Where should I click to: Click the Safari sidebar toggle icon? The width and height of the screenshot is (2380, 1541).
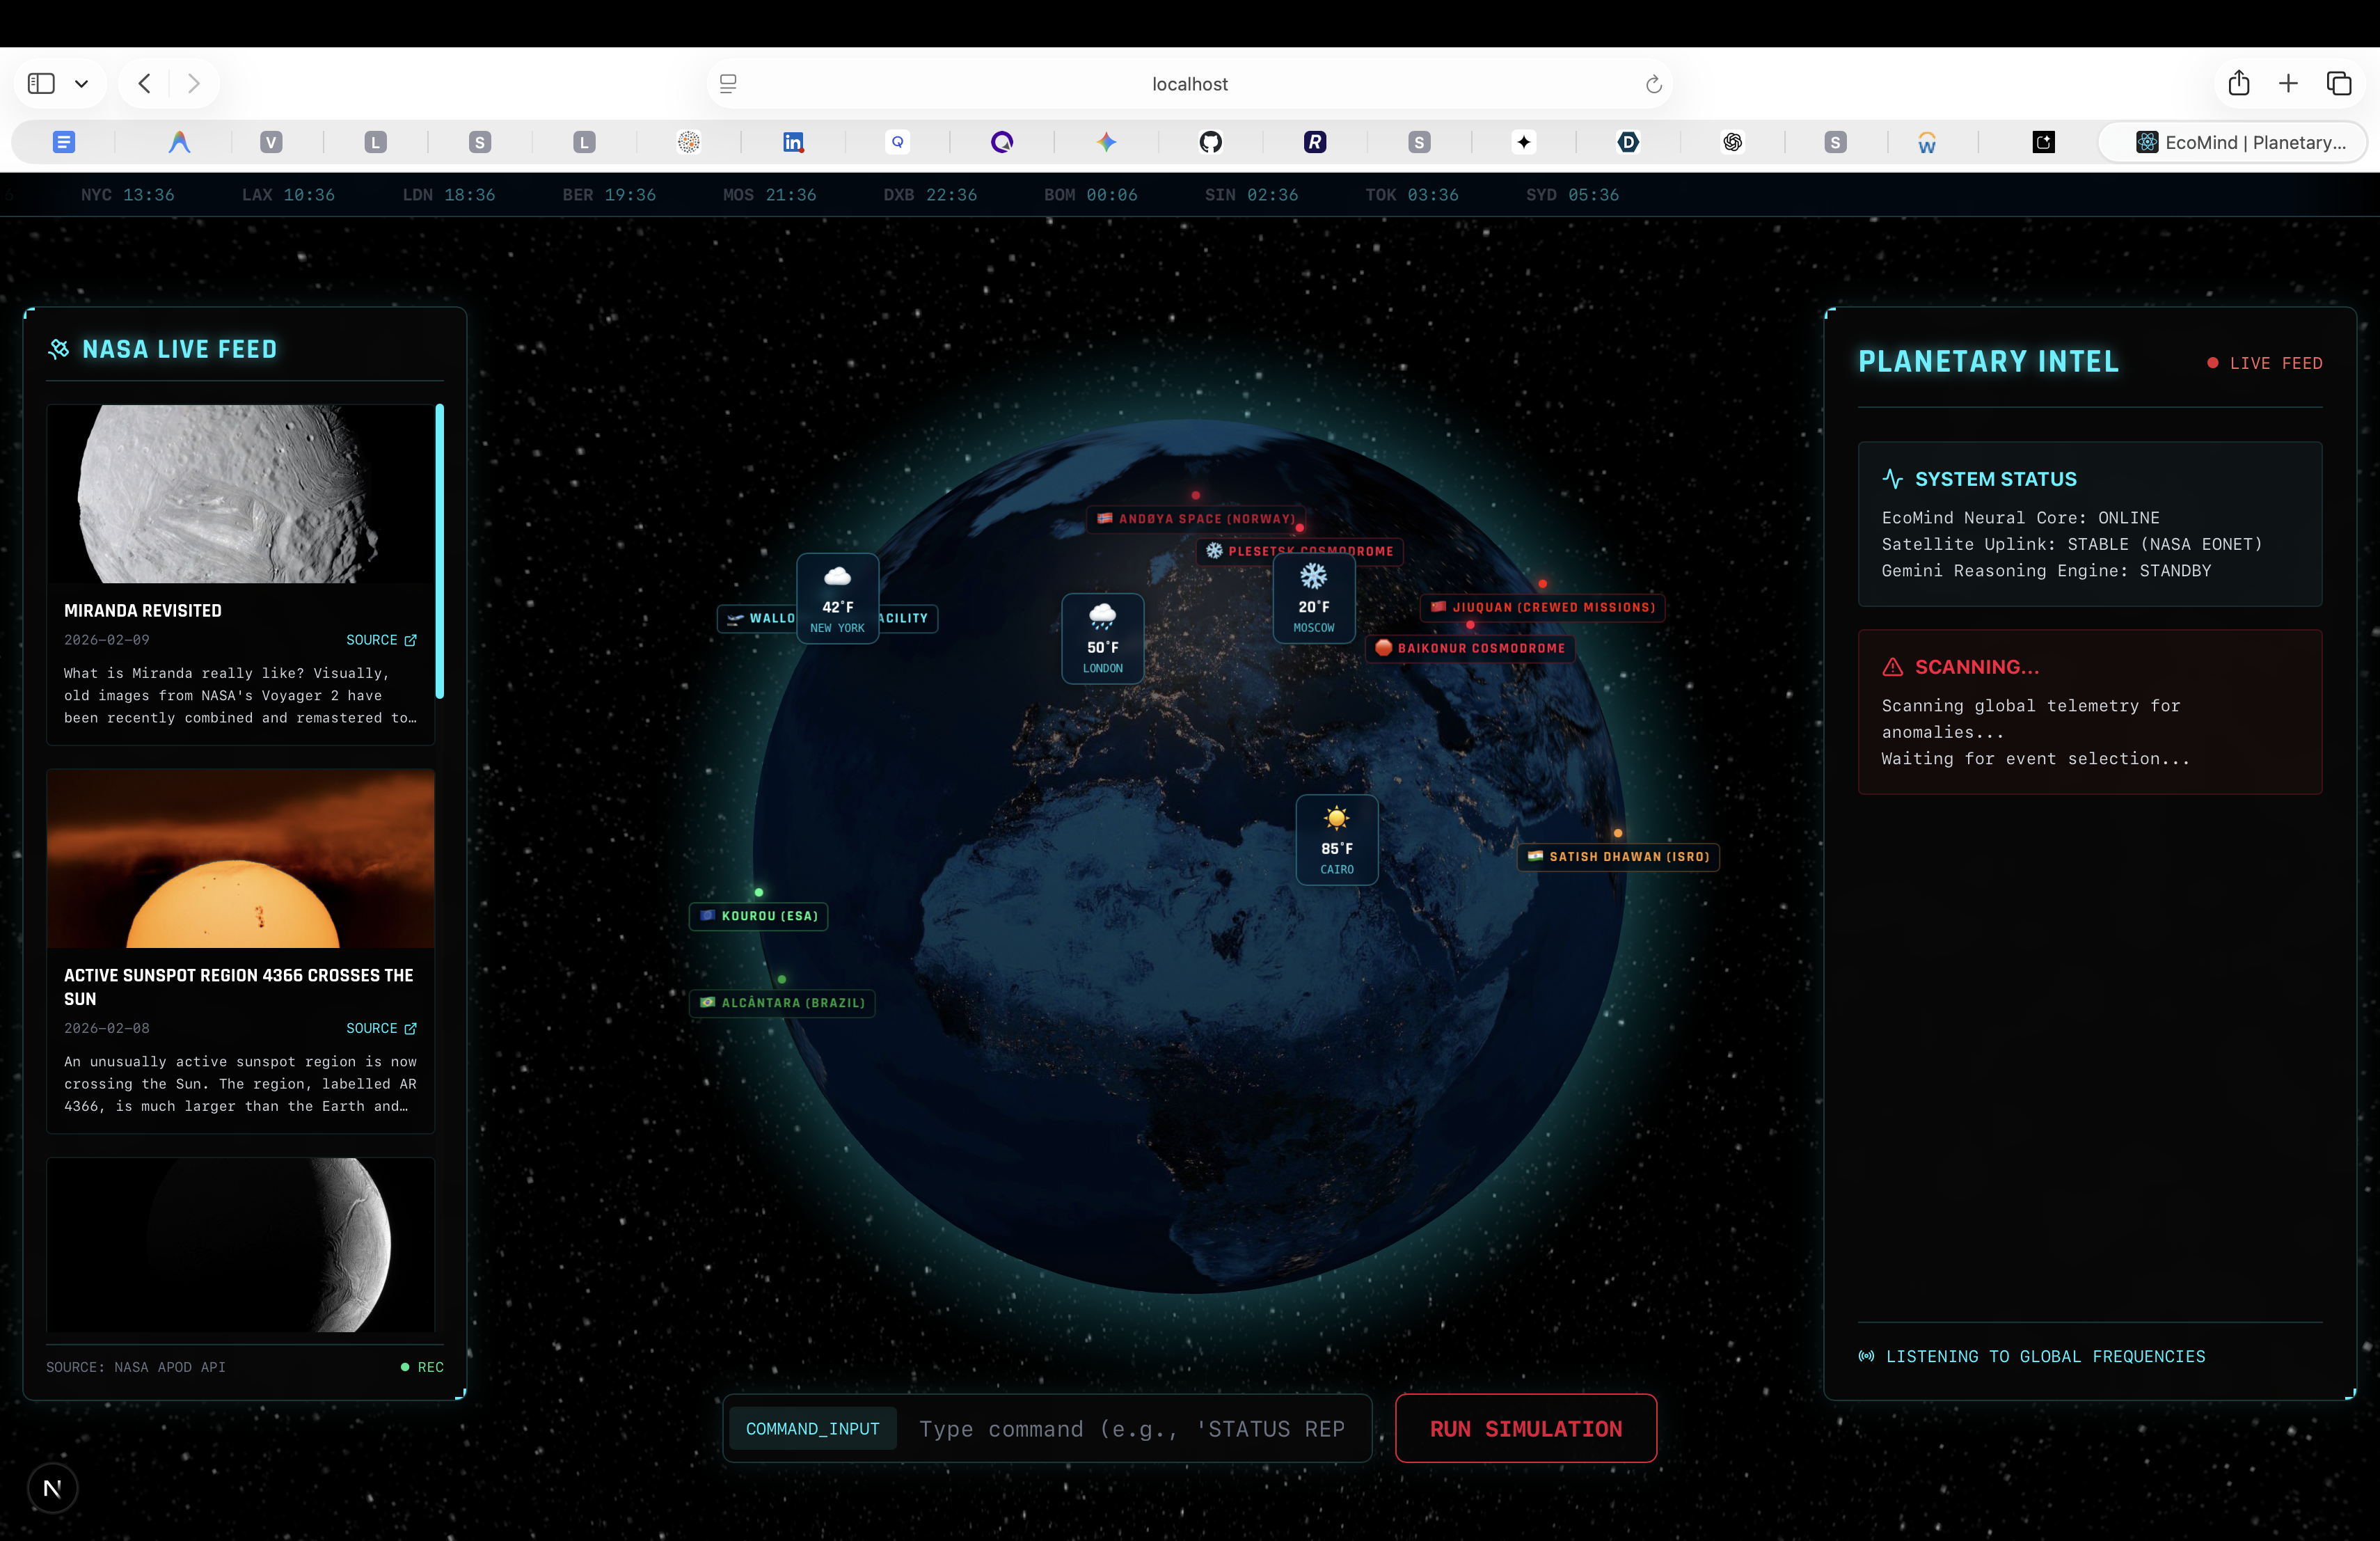pos(41,83)
